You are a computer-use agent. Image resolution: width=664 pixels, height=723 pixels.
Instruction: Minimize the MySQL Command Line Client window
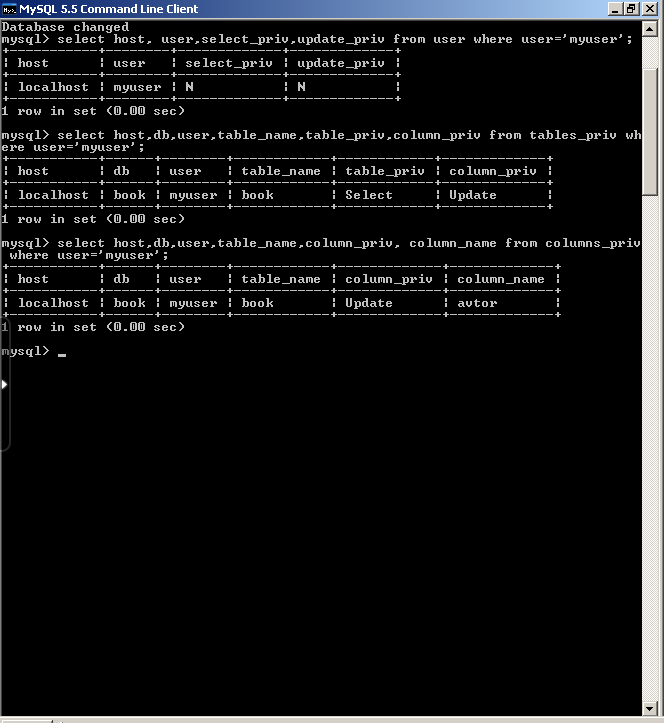615,9
